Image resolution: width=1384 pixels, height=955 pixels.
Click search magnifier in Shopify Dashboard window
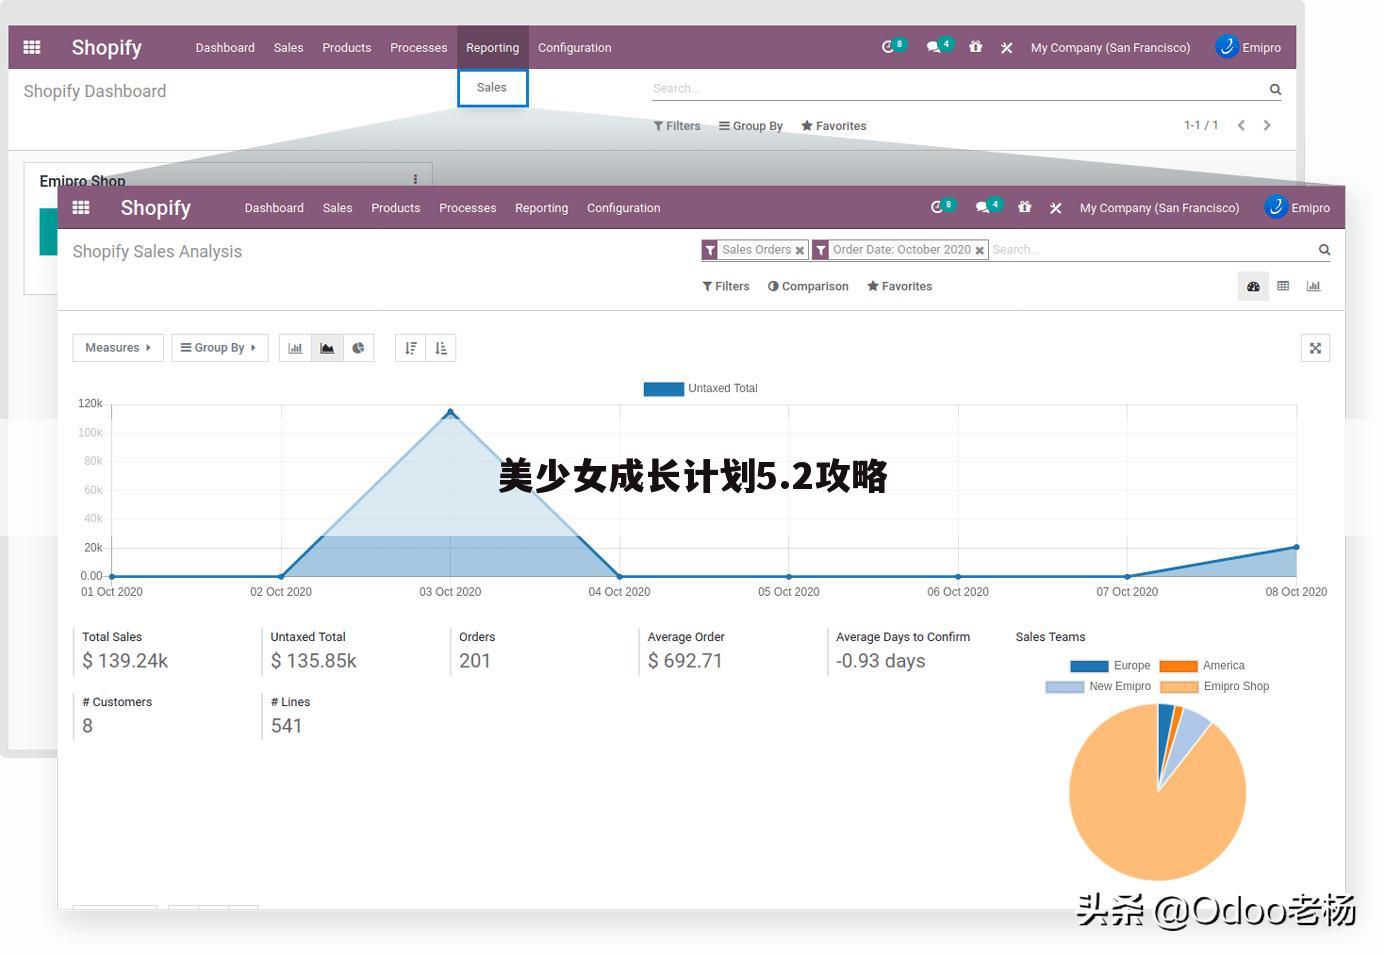[x=1275, y=89]
